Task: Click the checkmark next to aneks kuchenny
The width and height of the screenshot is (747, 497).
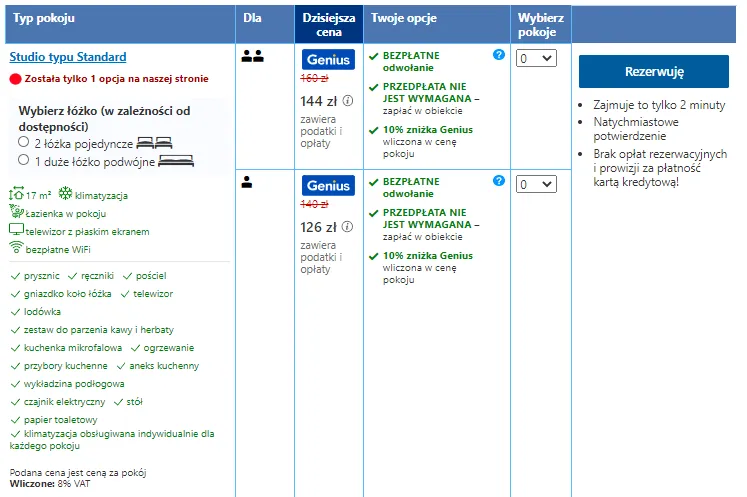Action: point(121,366)
